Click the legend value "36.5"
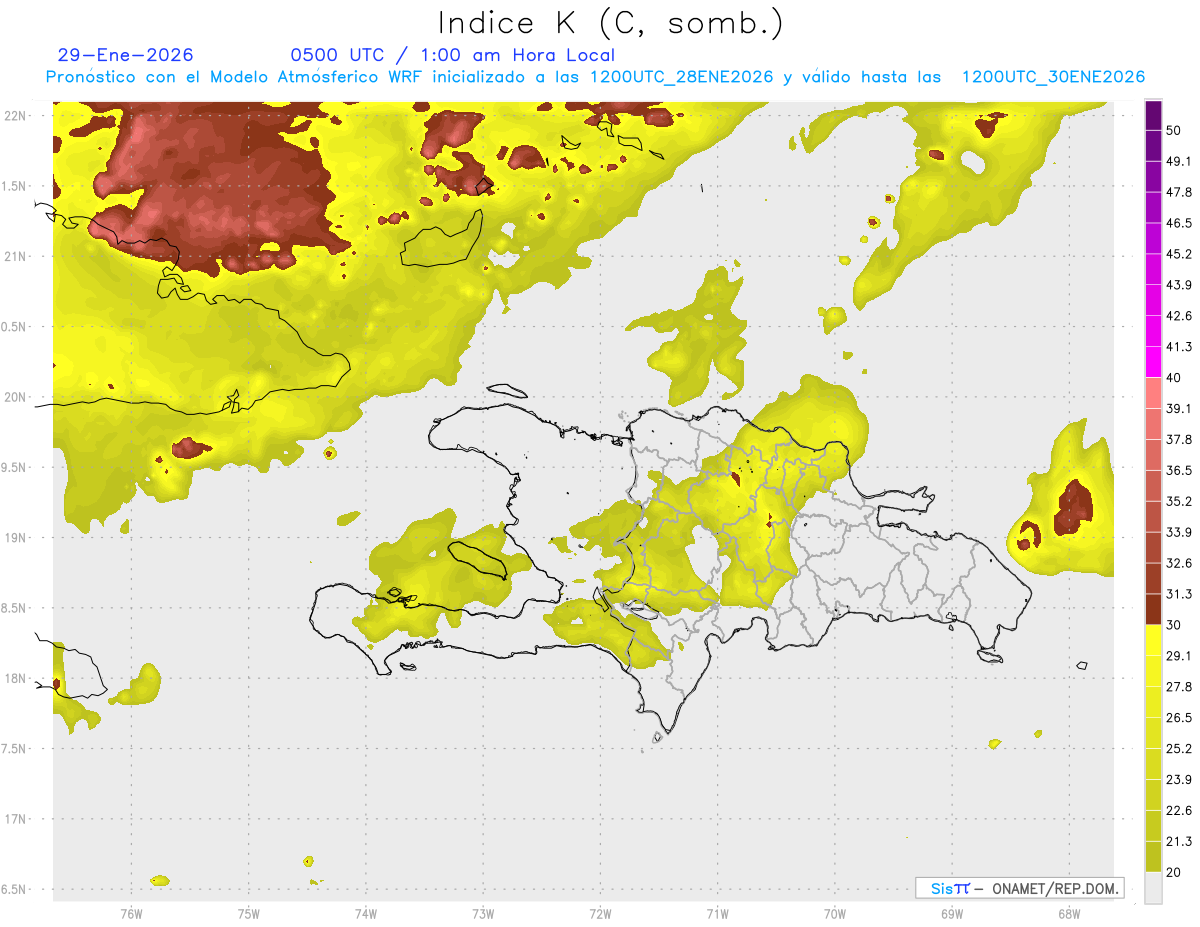 pos(1179,470)
